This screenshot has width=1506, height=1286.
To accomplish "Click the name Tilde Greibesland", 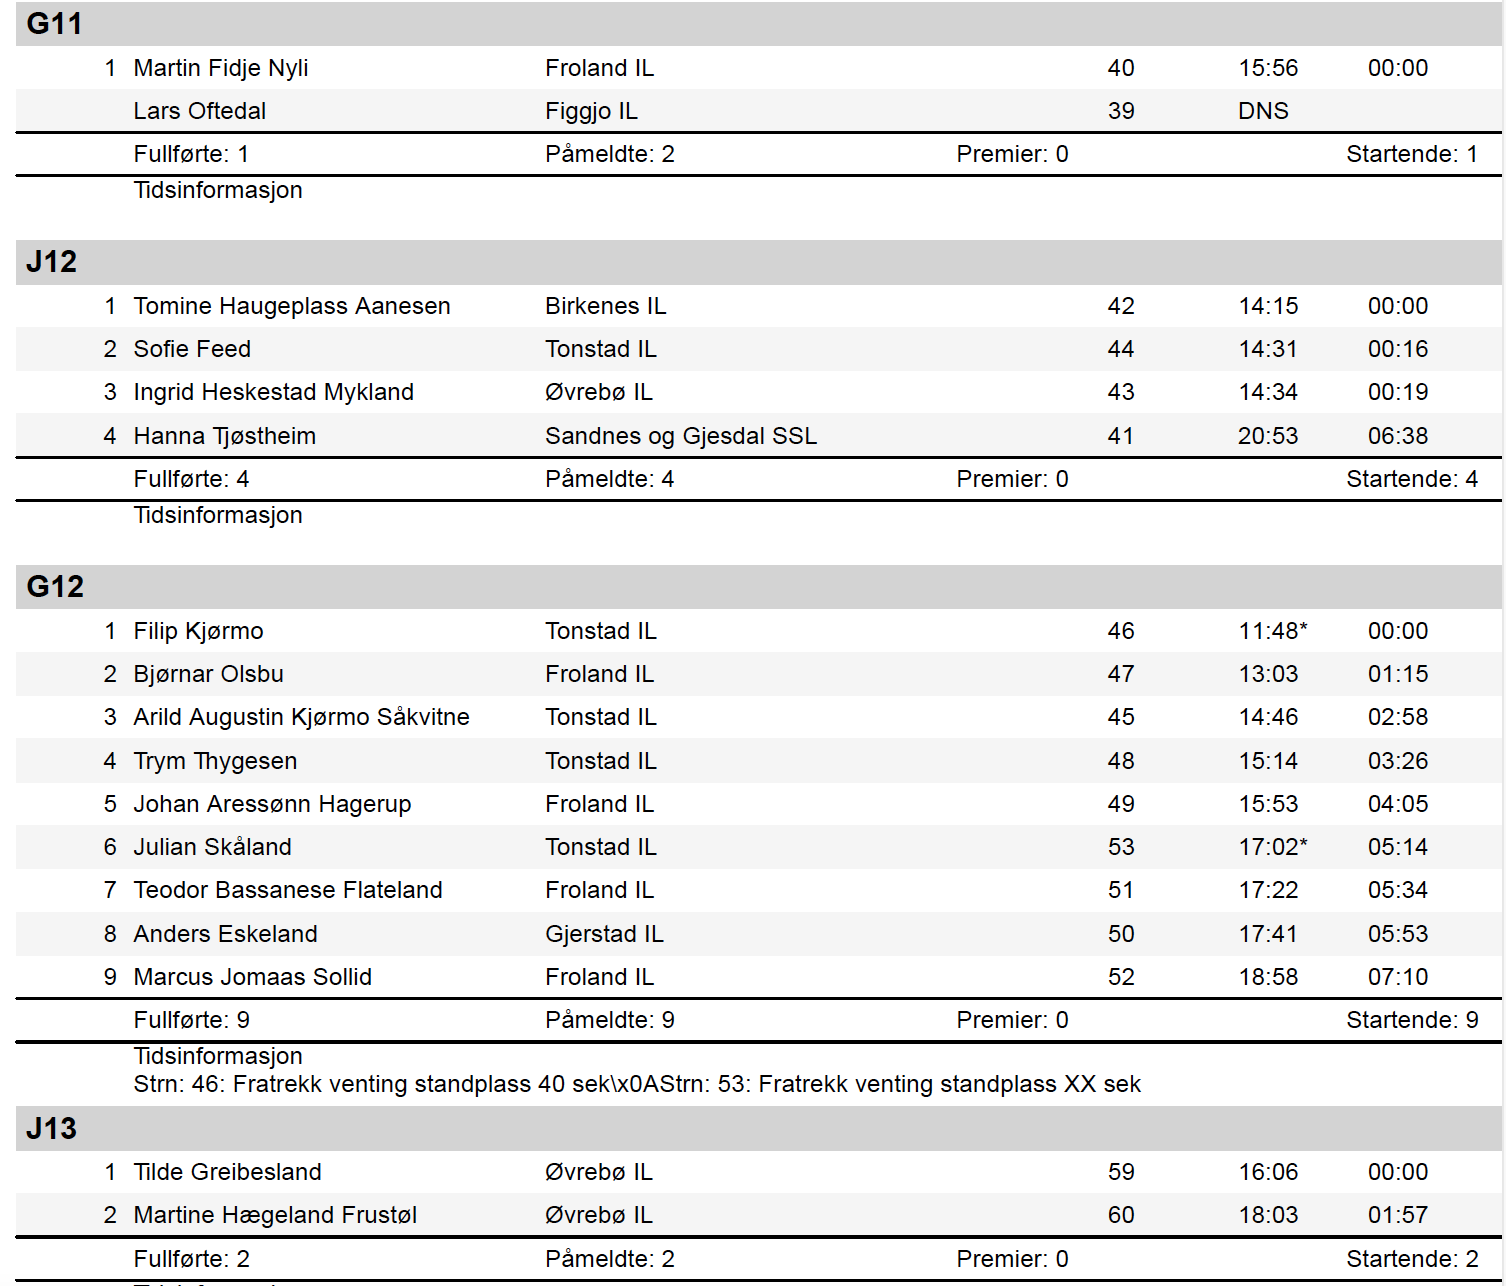I will click(228, 1172).
